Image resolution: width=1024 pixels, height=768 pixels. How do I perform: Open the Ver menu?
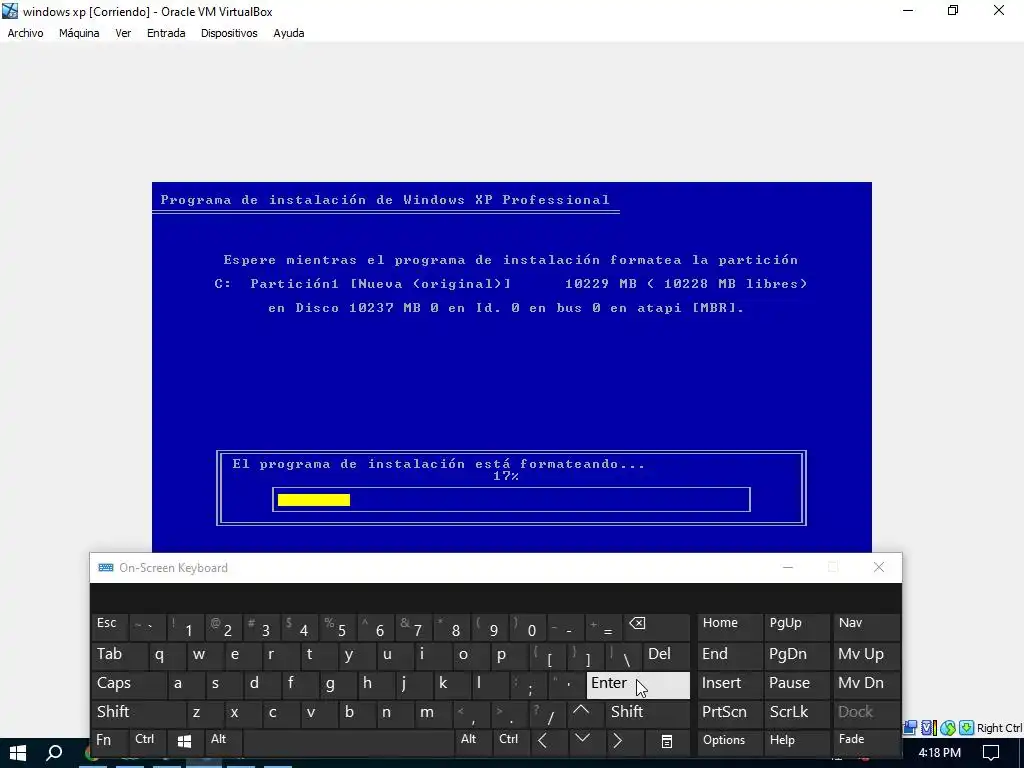[x=123, y=33]
